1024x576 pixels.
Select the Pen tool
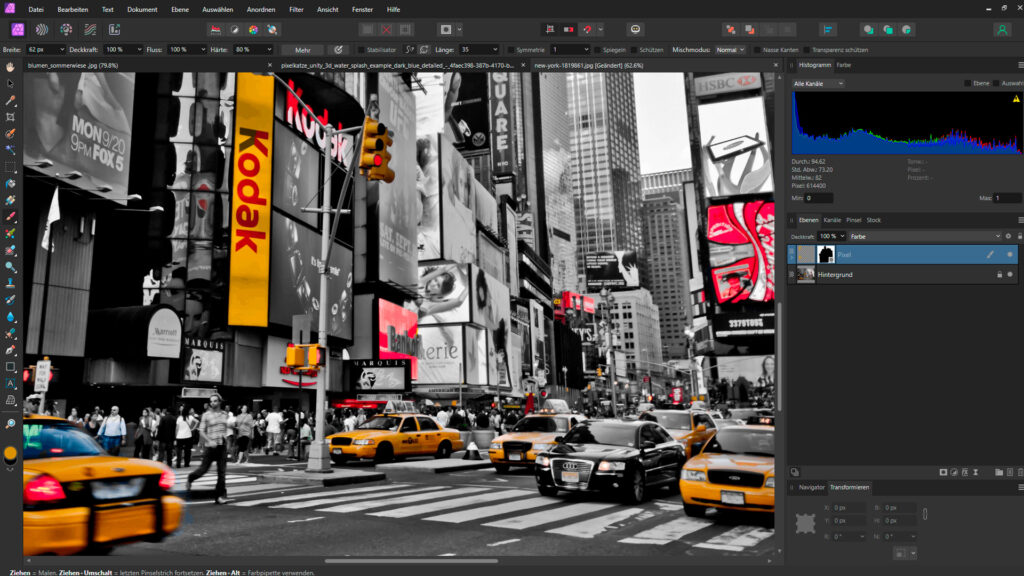coord(10,350)
